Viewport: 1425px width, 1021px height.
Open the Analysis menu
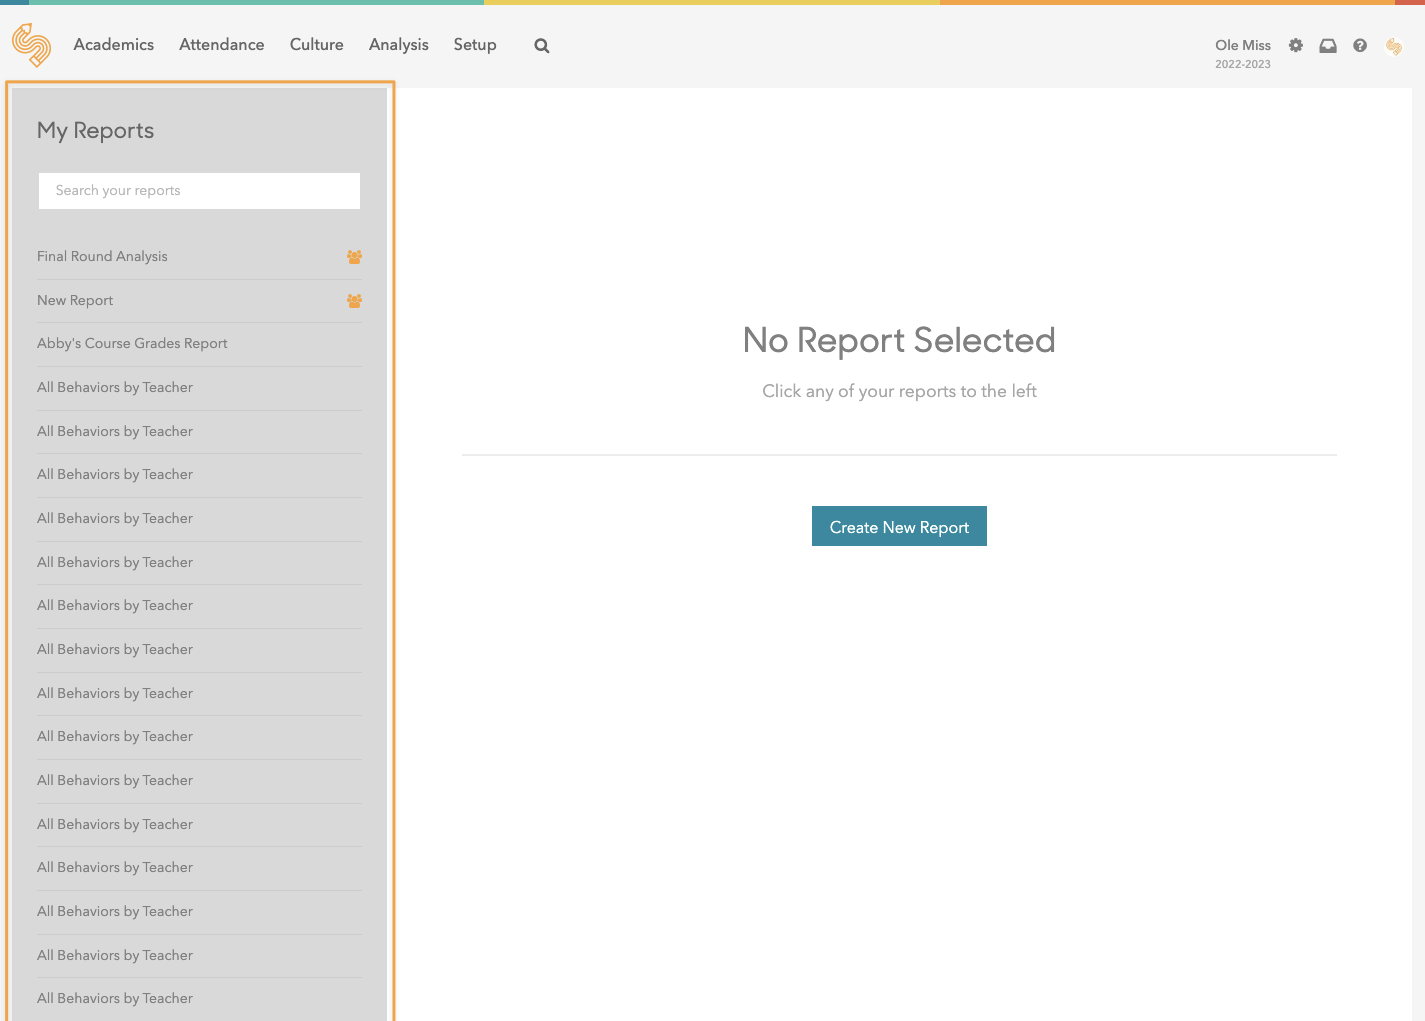click(399, 45)
